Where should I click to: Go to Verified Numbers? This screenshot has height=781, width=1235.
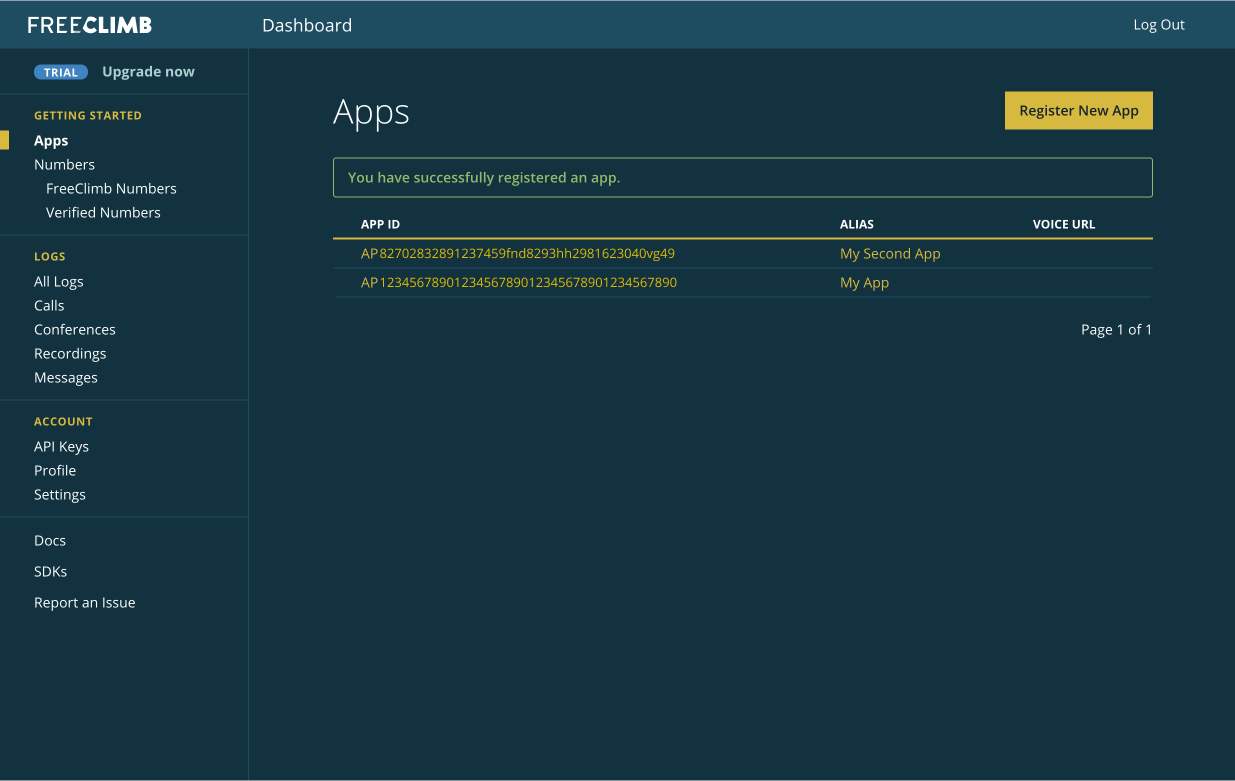[x=103, y=213]
